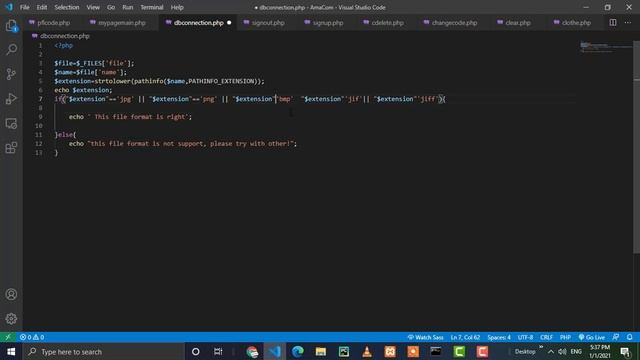Open the Extensions view
Image resolution: width=640 pixels, height=360 pixels.
click(11, 148)
